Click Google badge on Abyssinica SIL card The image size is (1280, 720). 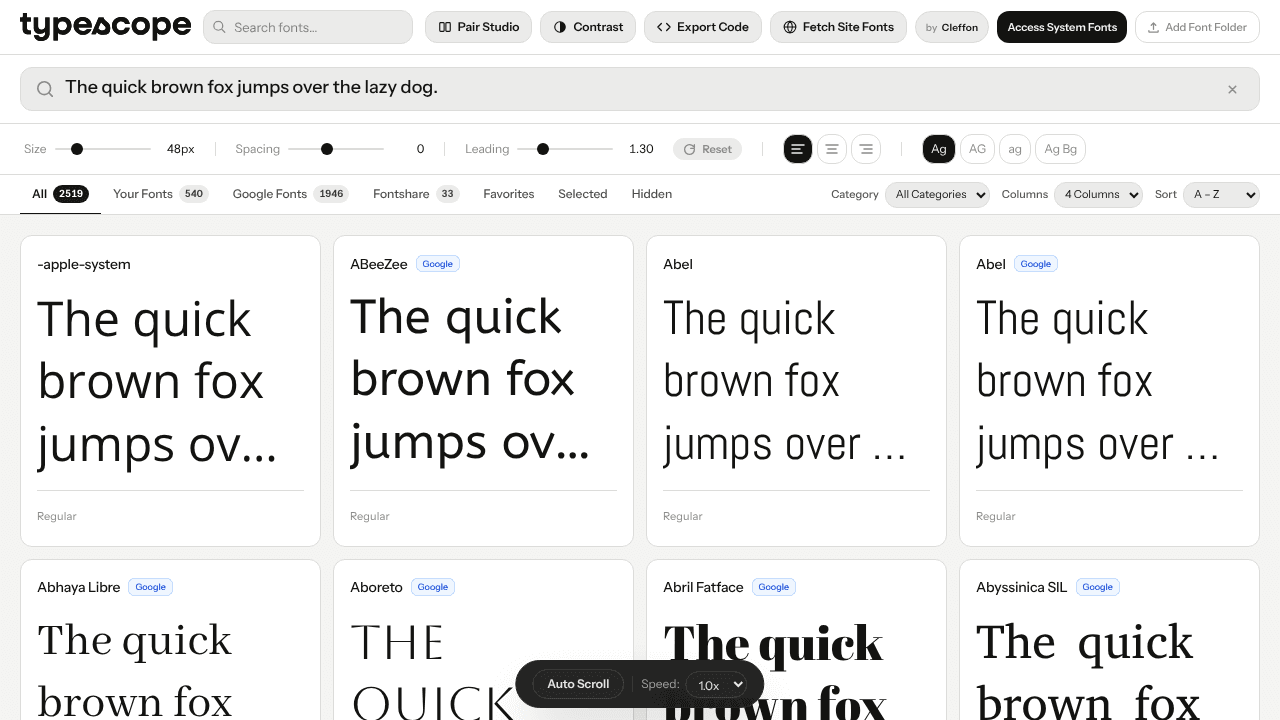click(x=1097, y=587)
